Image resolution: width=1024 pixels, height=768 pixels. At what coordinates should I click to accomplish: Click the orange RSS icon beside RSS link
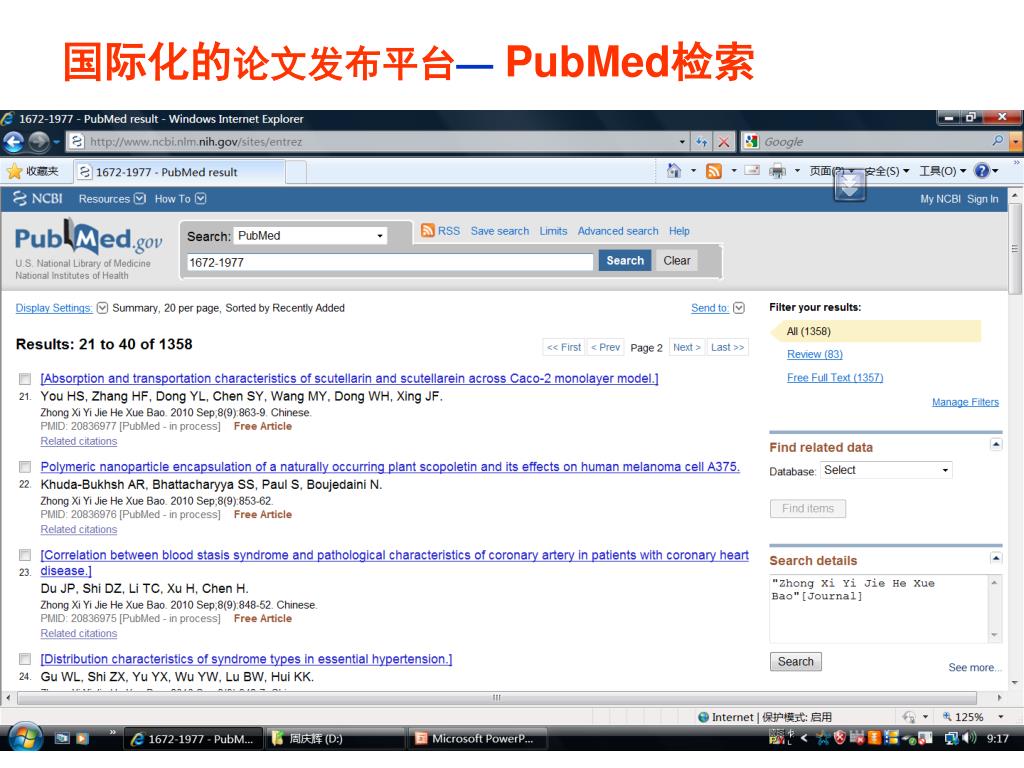(428, 231)
